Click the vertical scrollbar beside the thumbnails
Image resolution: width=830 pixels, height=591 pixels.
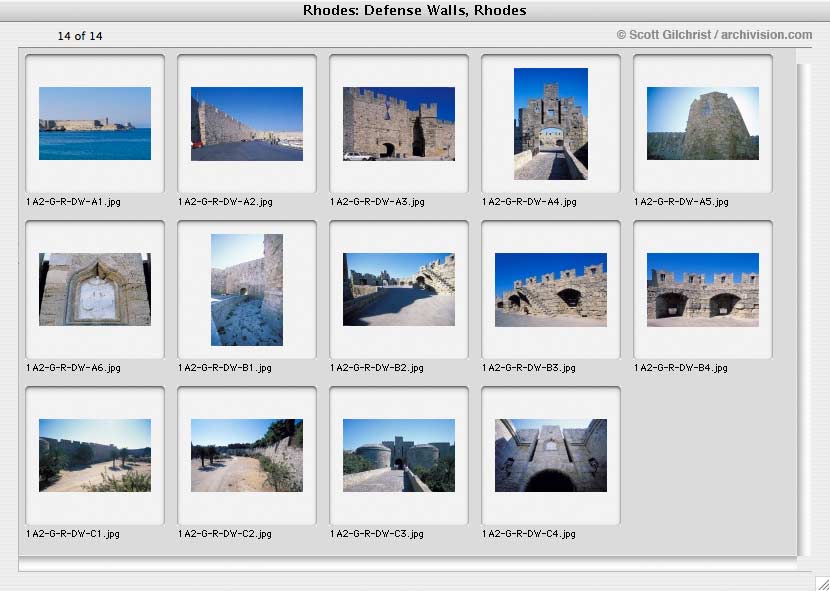coord(804,310)
